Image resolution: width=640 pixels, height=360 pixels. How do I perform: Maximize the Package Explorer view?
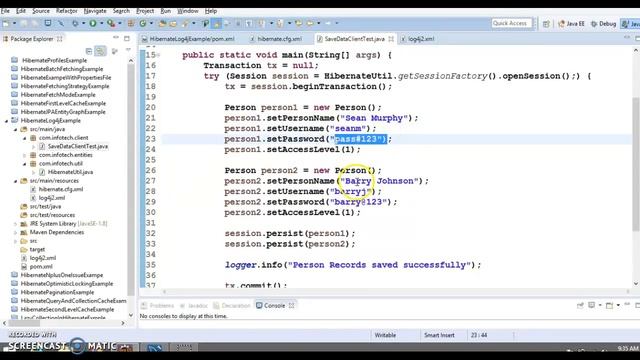(127, 38)
